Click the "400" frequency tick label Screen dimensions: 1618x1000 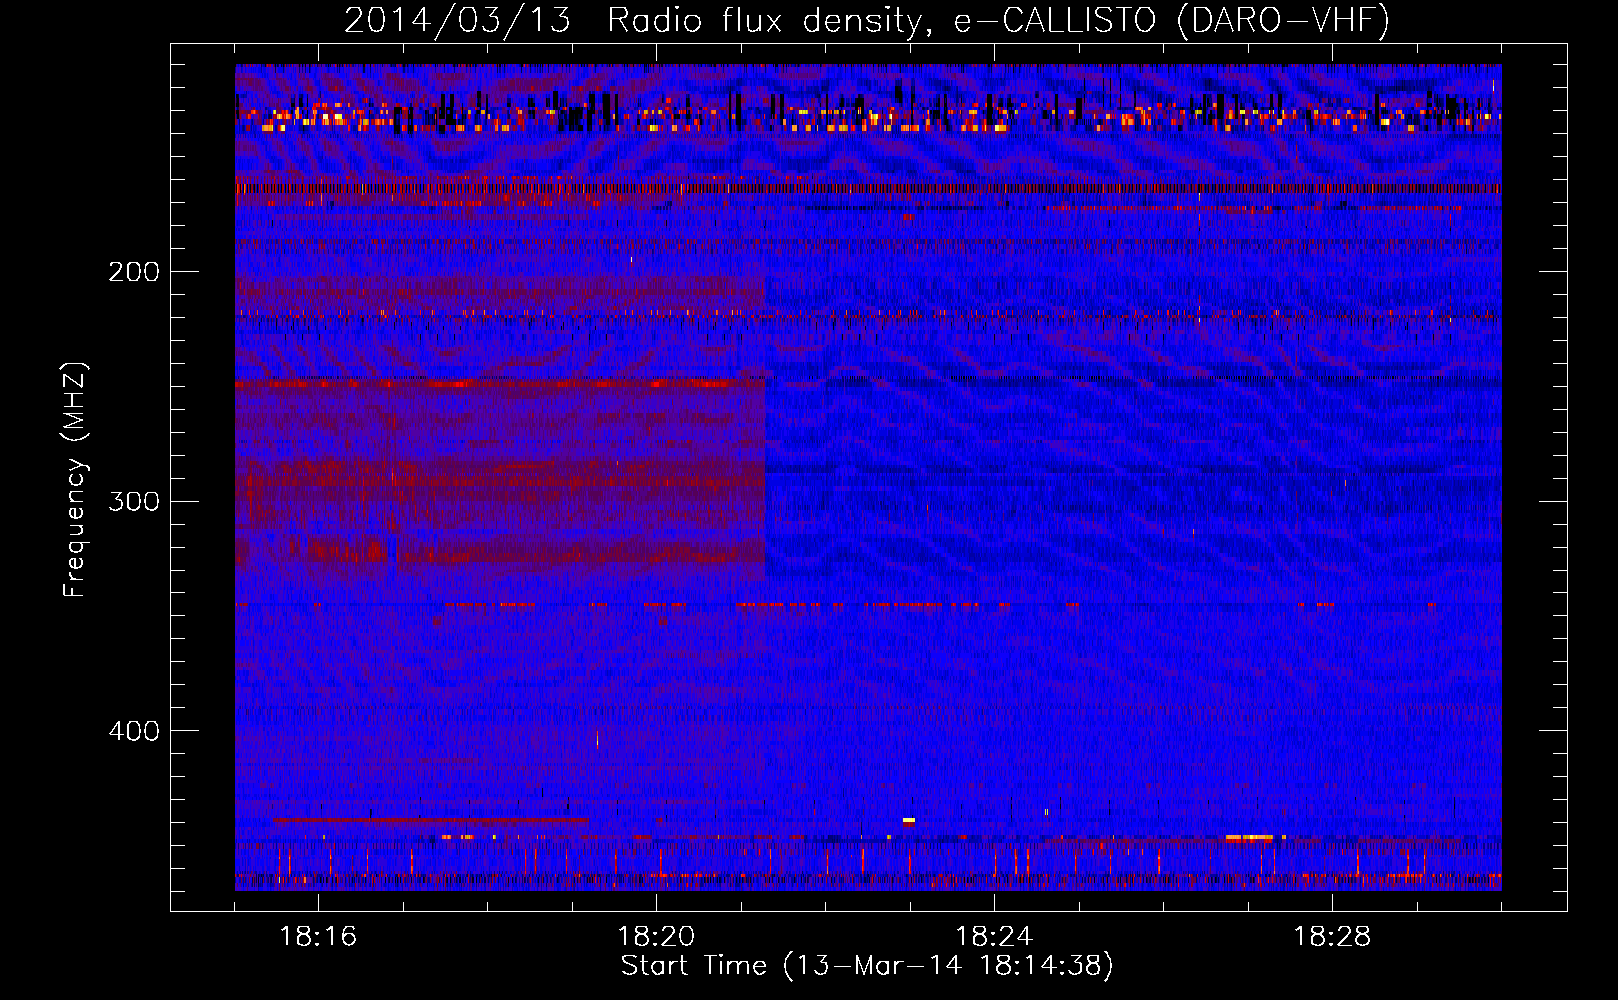tap(134, 731)
